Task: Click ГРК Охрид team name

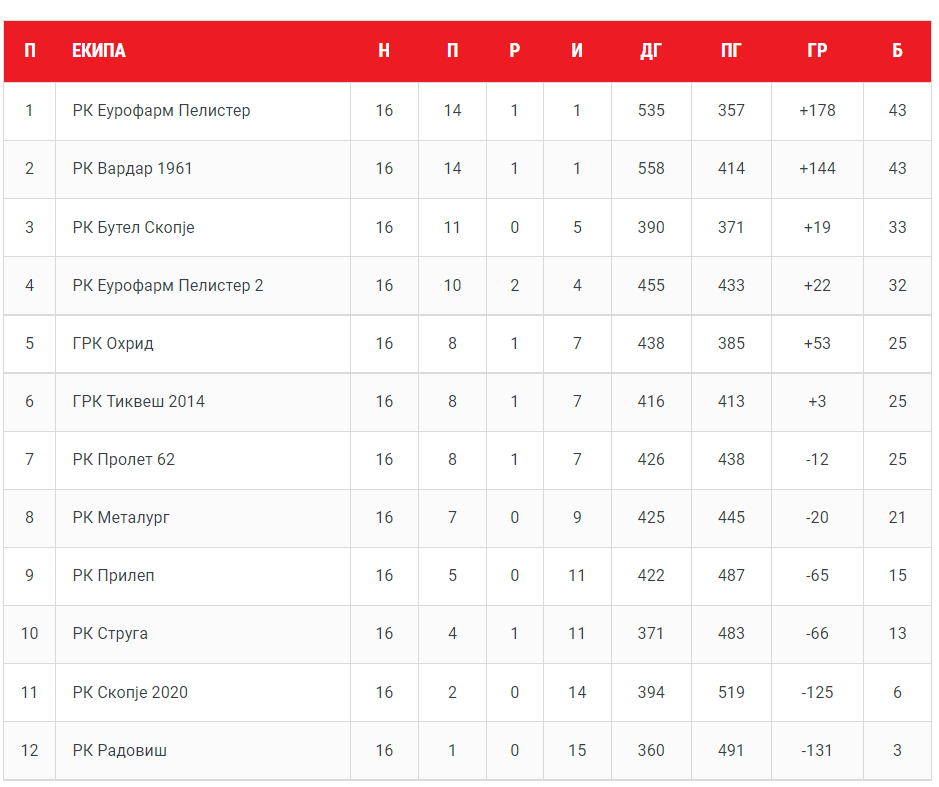Action: 113,343
